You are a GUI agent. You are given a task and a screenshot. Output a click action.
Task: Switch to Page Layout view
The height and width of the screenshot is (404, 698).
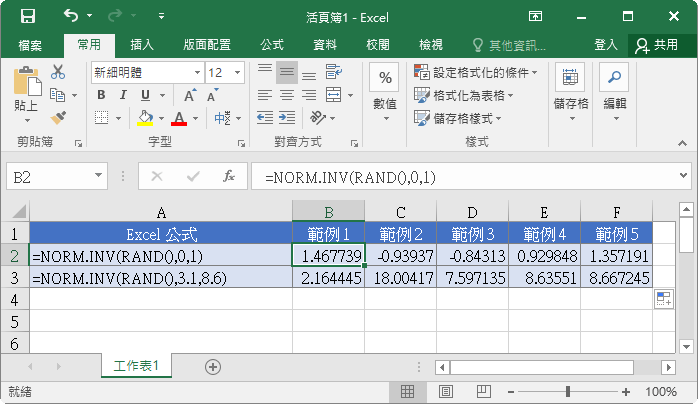tap(446, 392)
